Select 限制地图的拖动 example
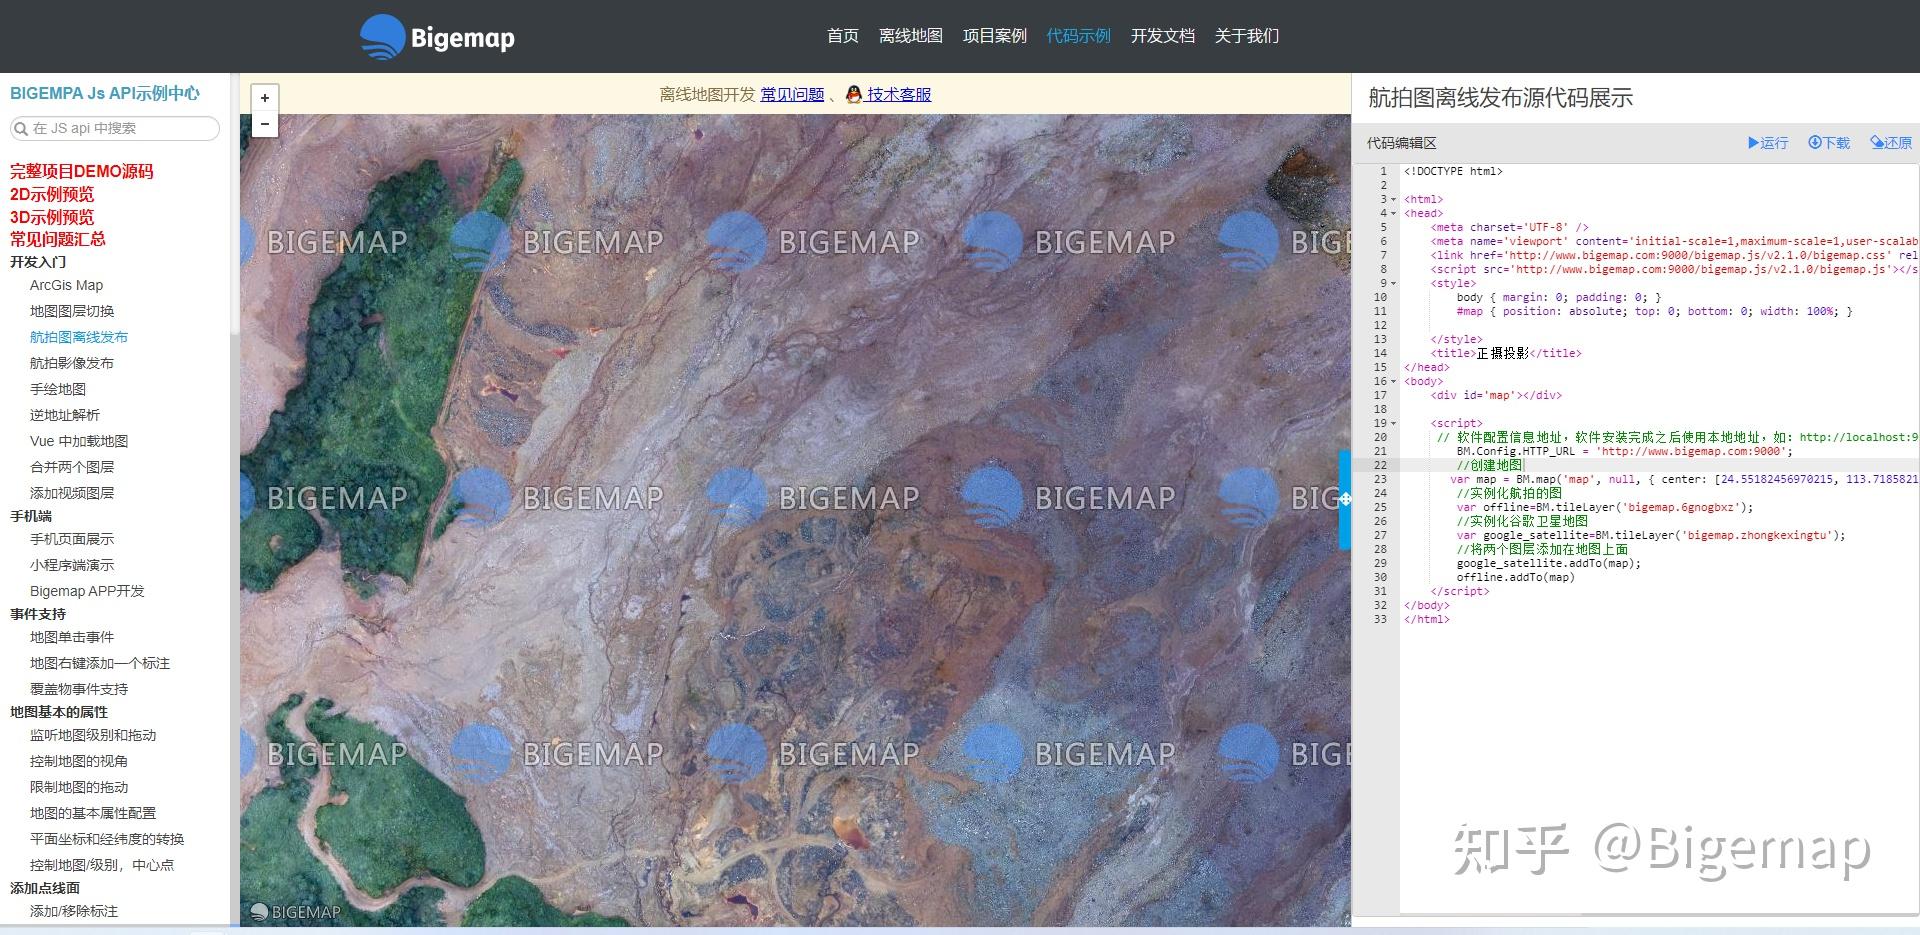Screen dimensions: 1920x935 pos(79,787)
